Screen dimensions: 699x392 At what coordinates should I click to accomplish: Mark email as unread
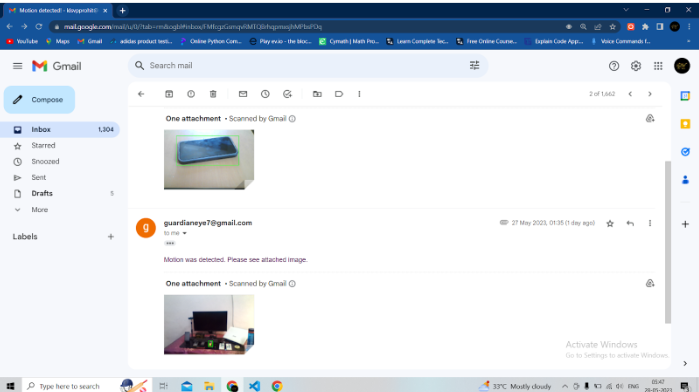tap(243, 94)
